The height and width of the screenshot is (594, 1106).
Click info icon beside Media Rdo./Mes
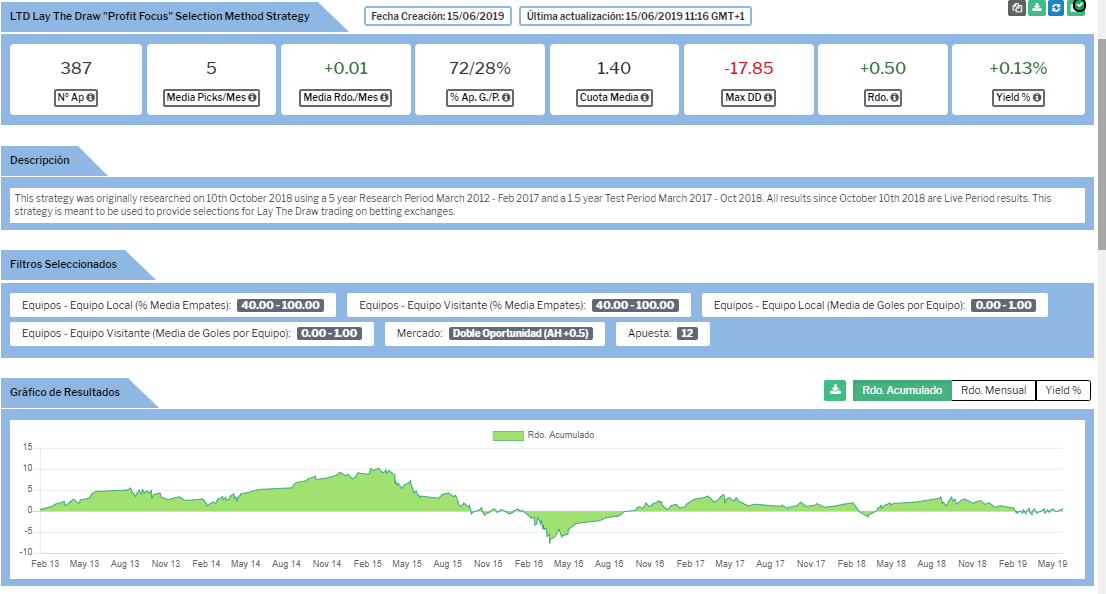pos(384,97)
